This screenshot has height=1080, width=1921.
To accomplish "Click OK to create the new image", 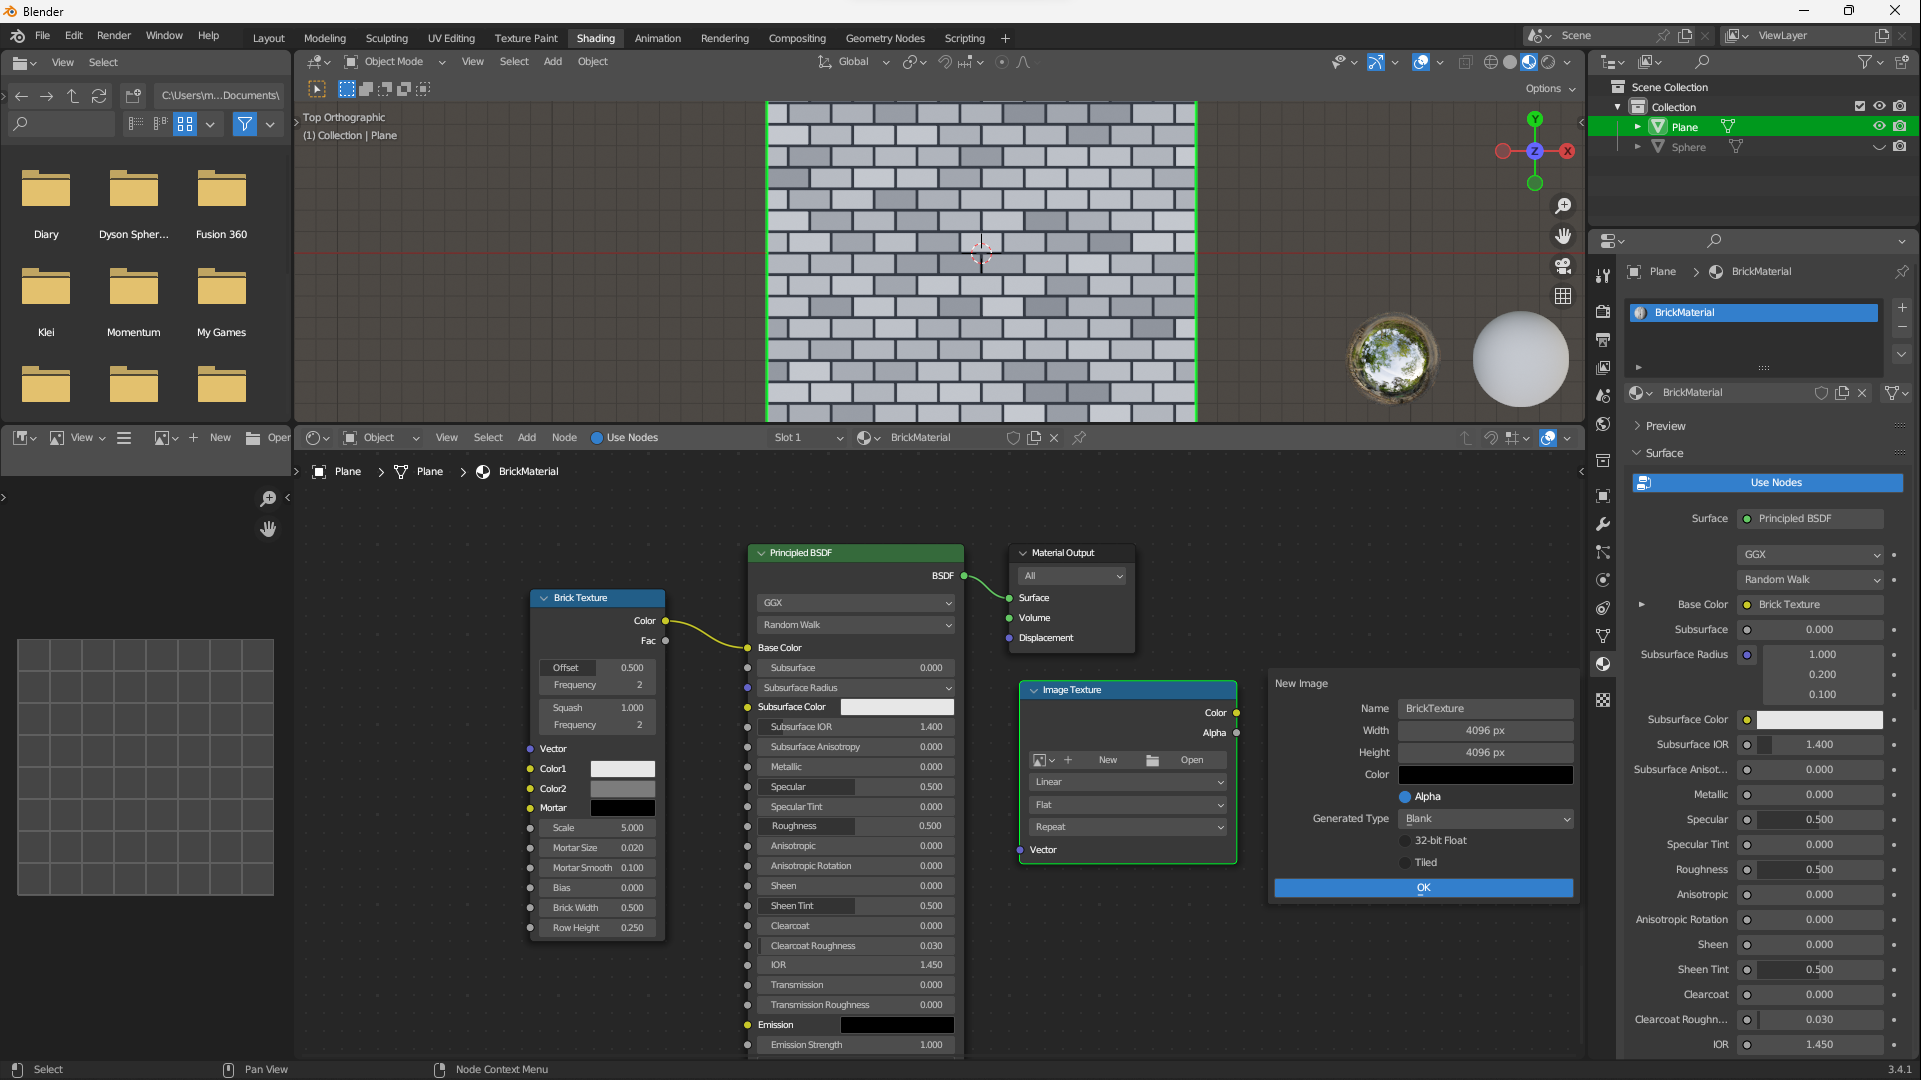I will (x=1422, y=888).
